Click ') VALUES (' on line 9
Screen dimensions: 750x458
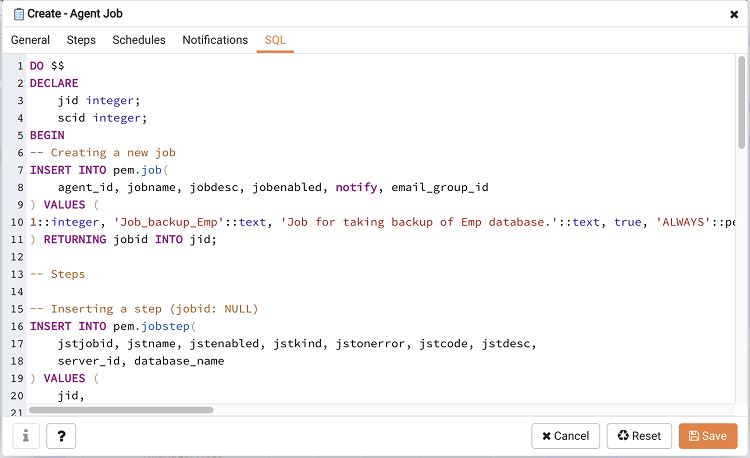(65, 205)
